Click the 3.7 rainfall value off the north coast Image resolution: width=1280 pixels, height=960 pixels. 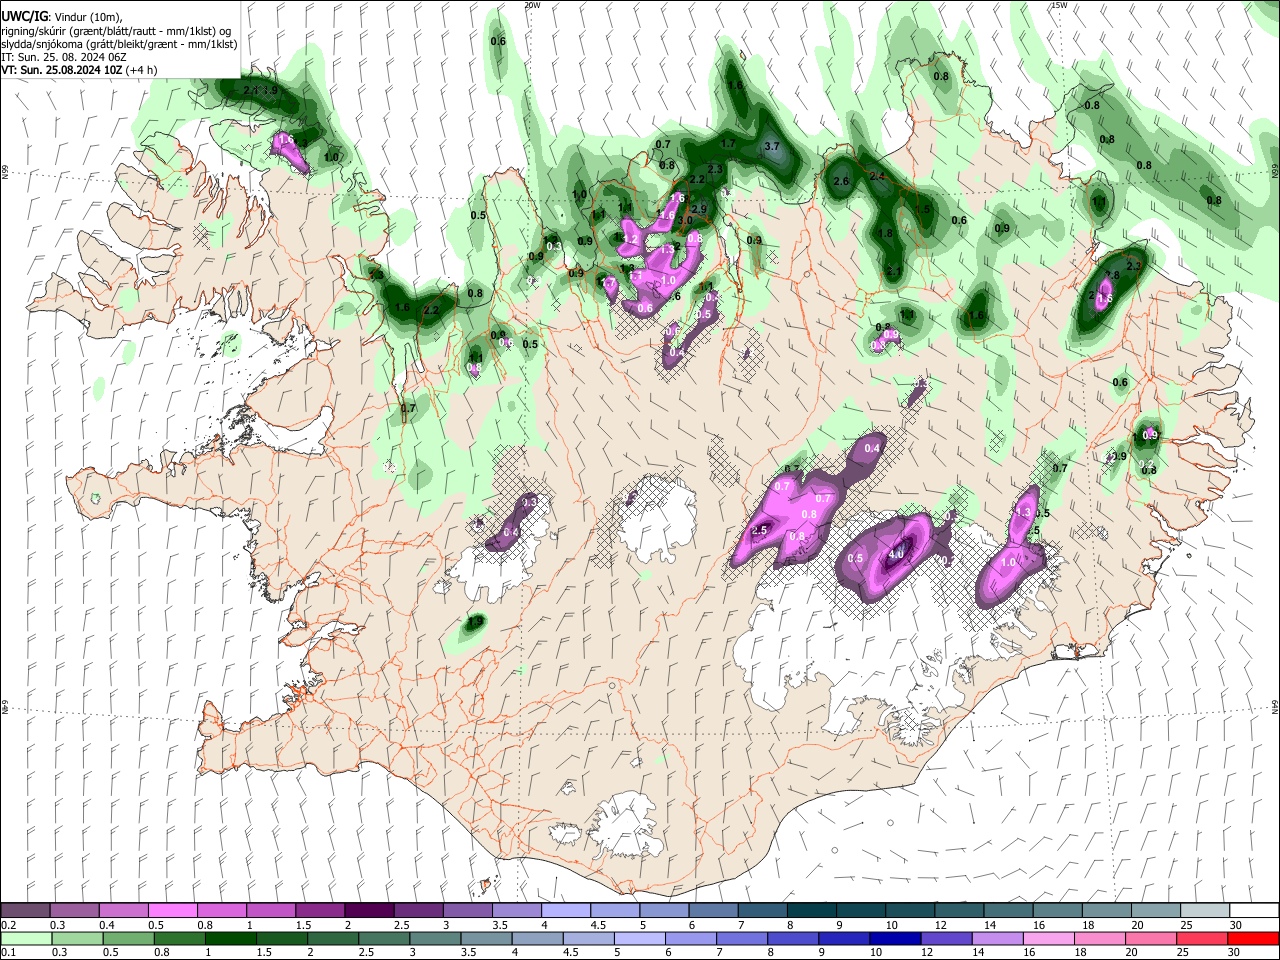[771, 146]
